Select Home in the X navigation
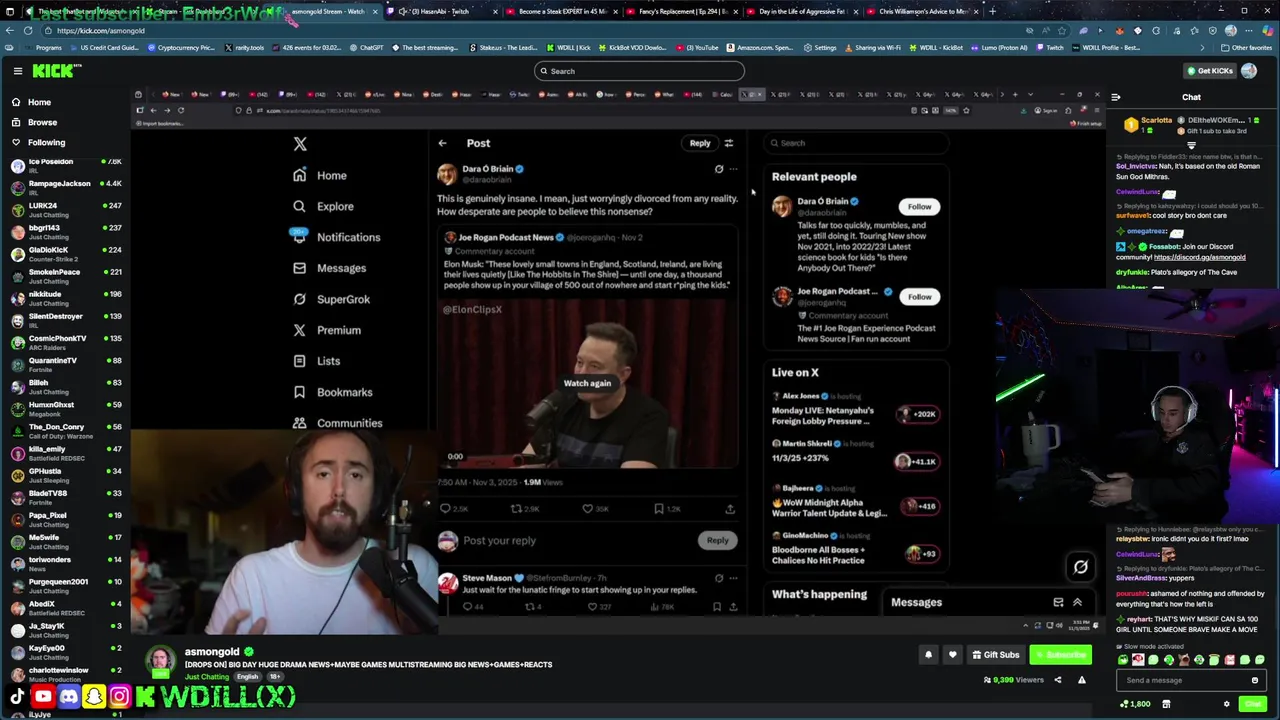Screen dimensions: 1280x720 tap(320, 175)
